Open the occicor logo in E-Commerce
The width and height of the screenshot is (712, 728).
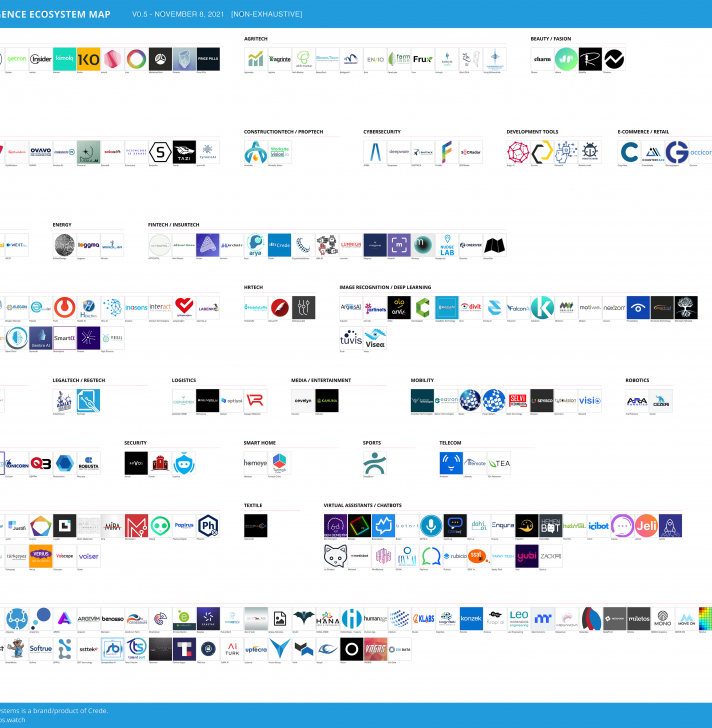[700, 152]
